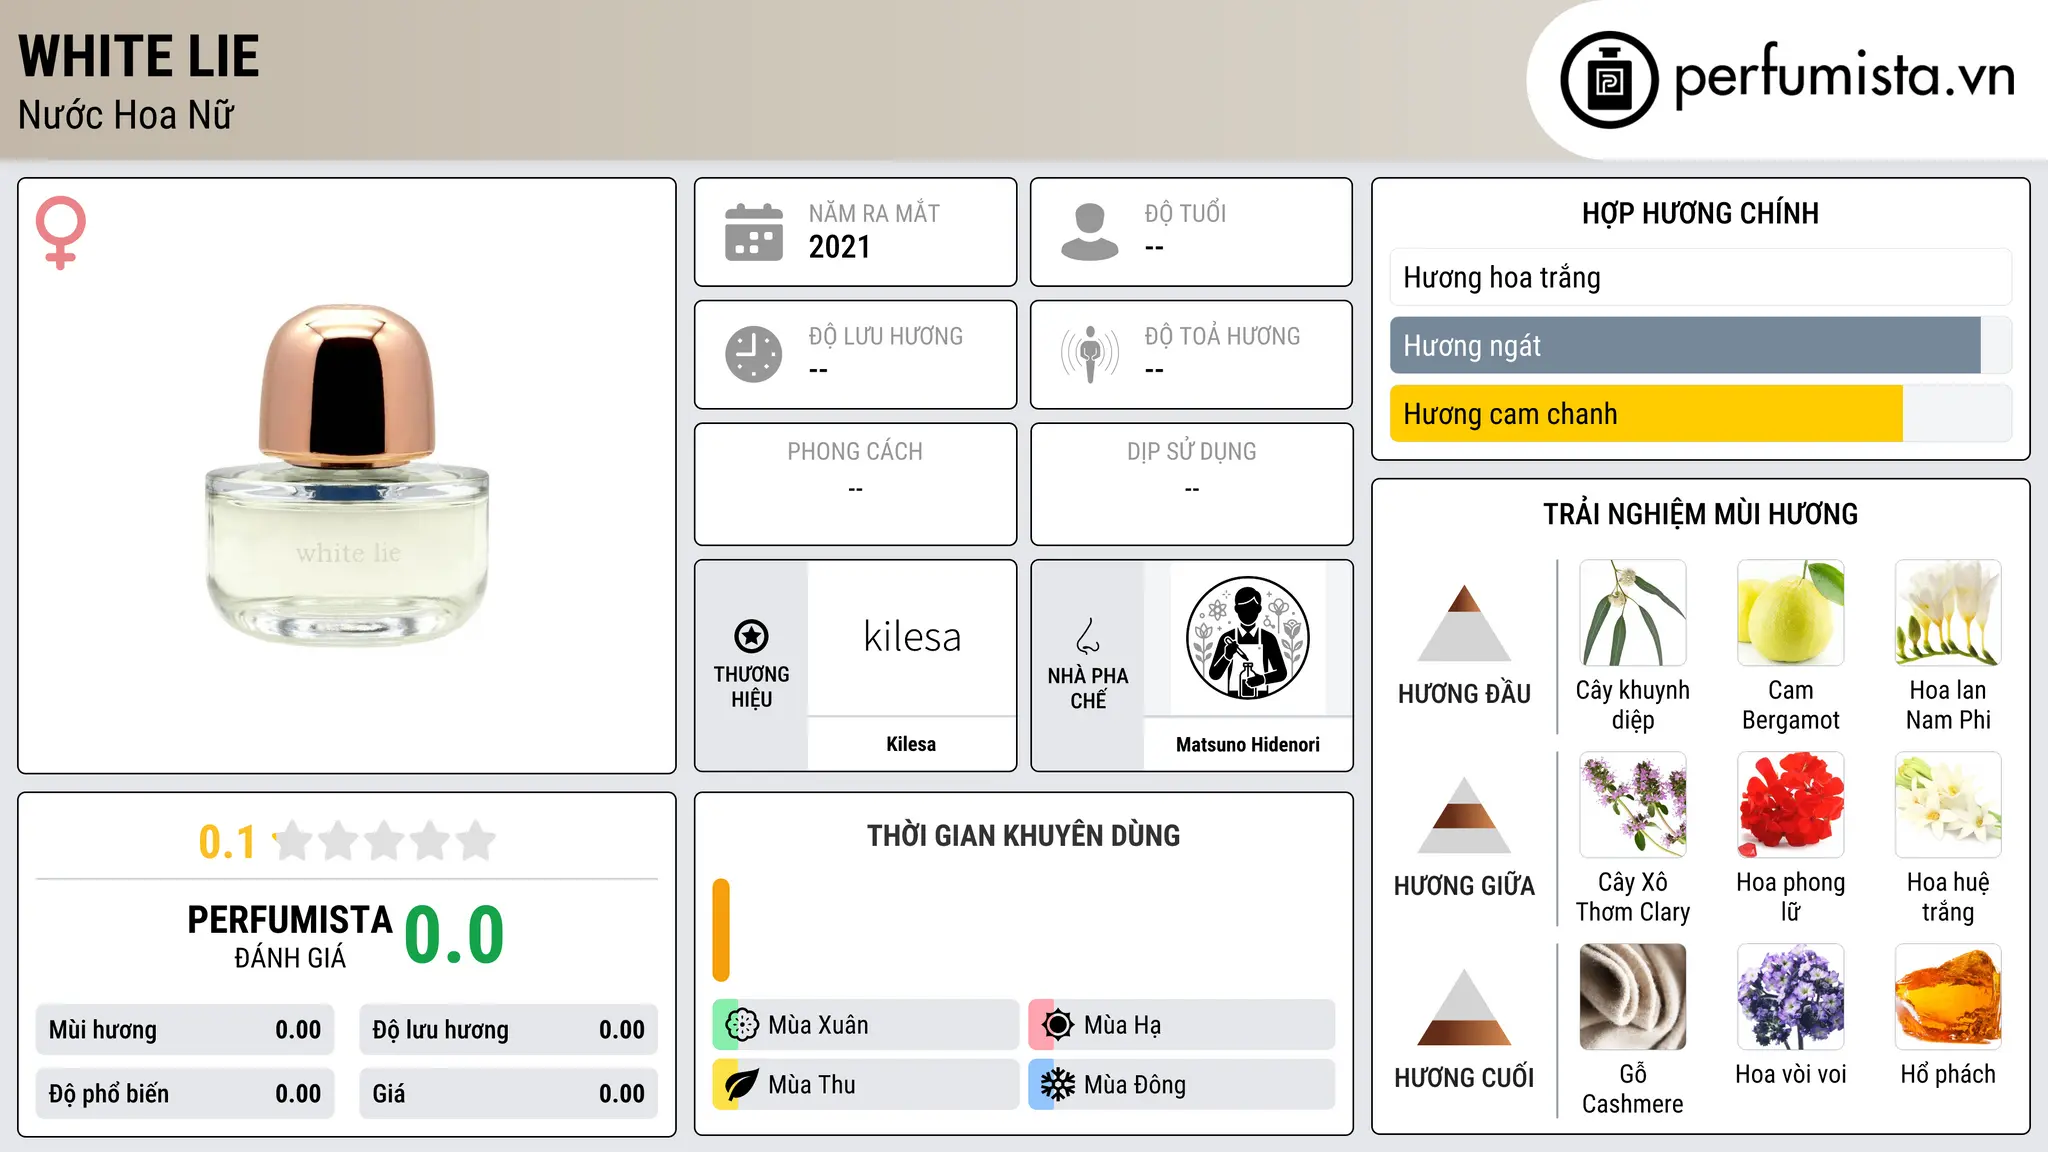Click the star badge icon above Thương hiệu

[x=751, y=636]
